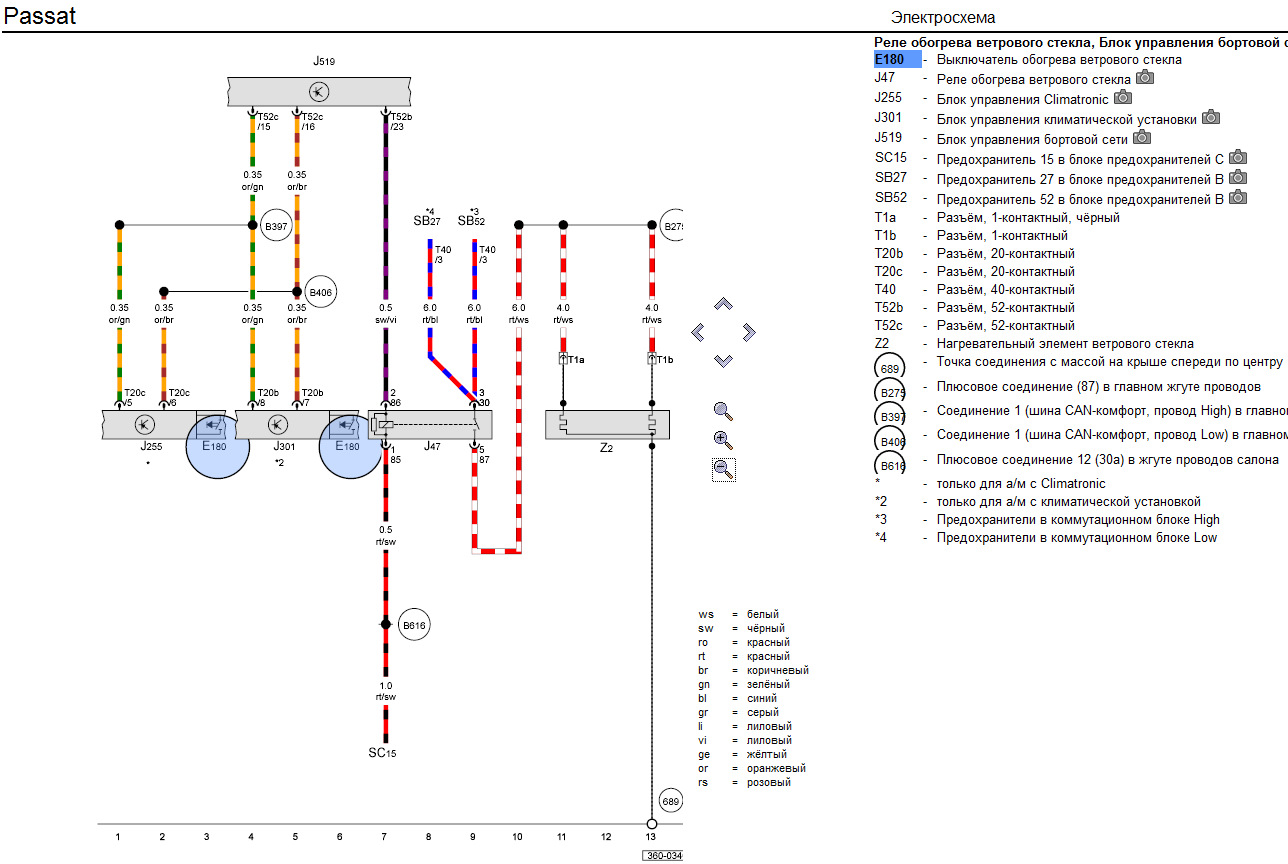Click the B397 node circle in the diagram
This screenshot has height=864, width=1288.
275,227
